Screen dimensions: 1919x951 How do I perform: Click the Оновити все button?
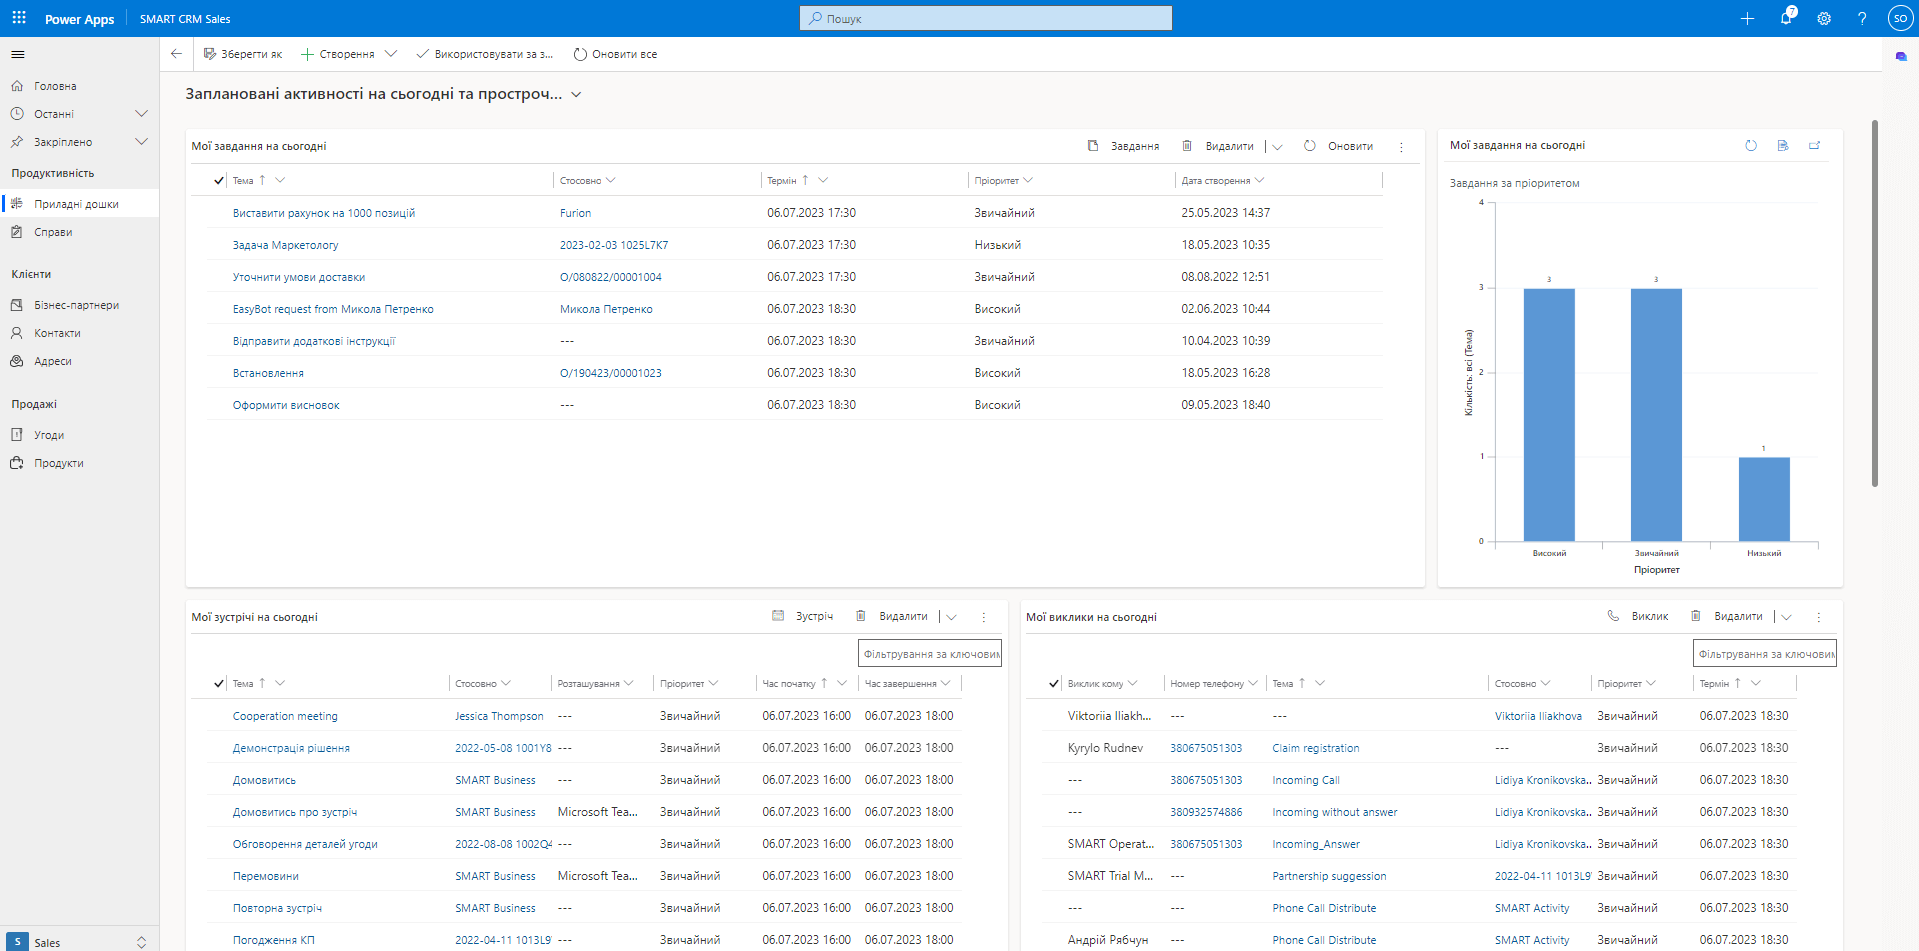tap(615, 54)
